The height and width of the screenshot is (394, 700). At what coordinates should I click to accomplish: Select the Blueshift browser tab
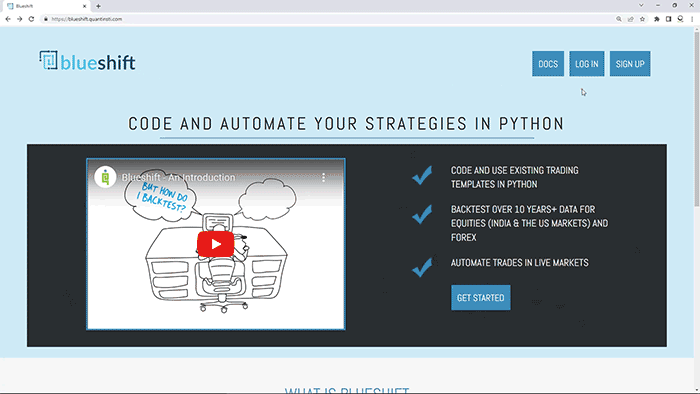tap(46, 6)
